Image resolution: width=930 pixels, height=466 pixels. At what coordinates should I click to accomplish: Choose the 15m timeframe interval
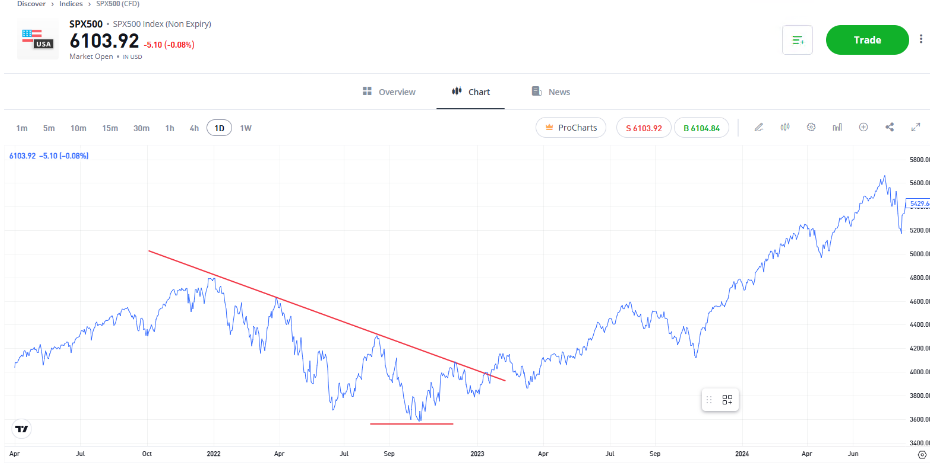[x=110, y=128]
